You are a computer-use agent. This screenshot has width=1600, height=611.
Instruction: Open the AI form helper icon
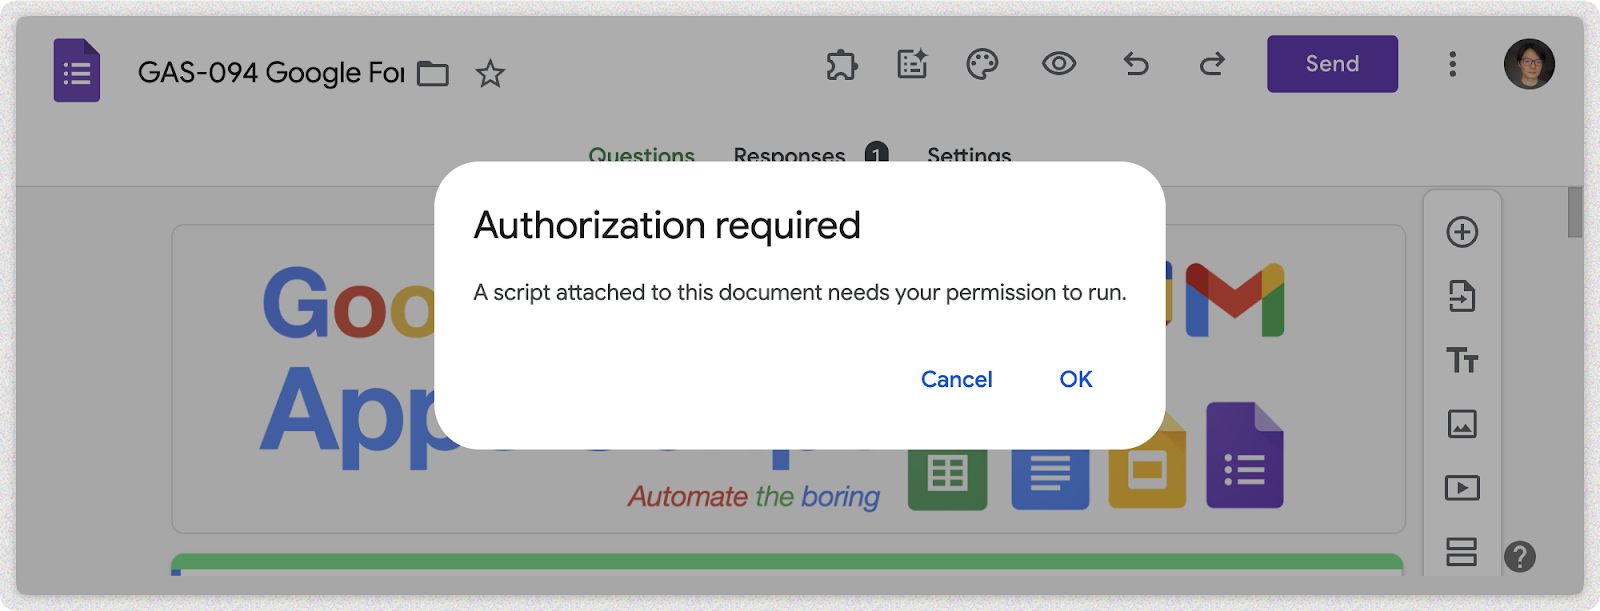[912, 64]
